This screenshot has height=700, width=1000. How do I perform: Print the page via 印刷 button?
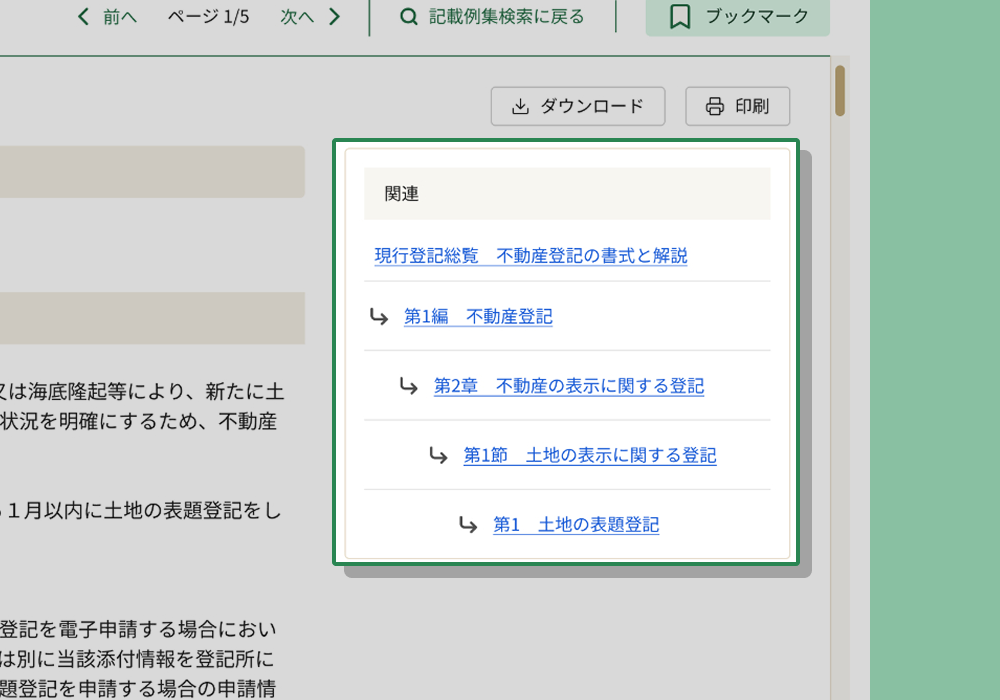pyautogui.click(x=737, y=106)
